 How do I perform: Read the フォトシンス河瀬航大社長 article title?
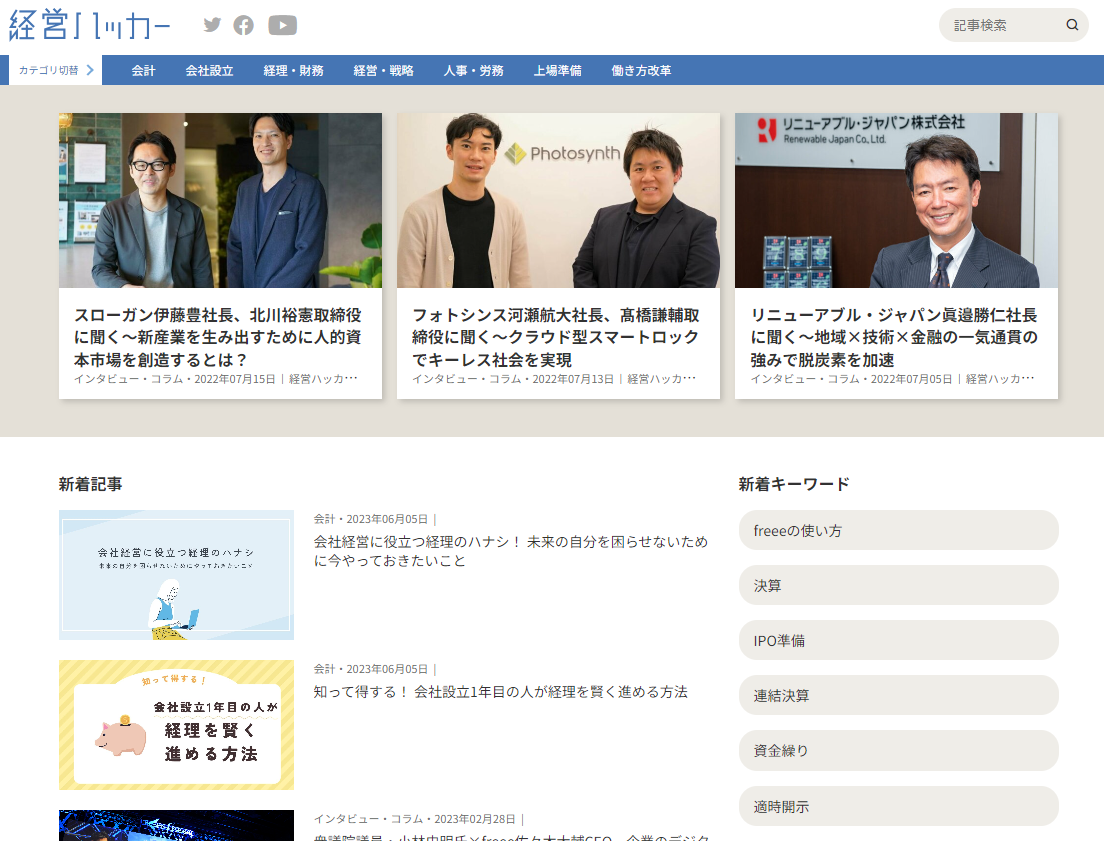pos(556,337)
